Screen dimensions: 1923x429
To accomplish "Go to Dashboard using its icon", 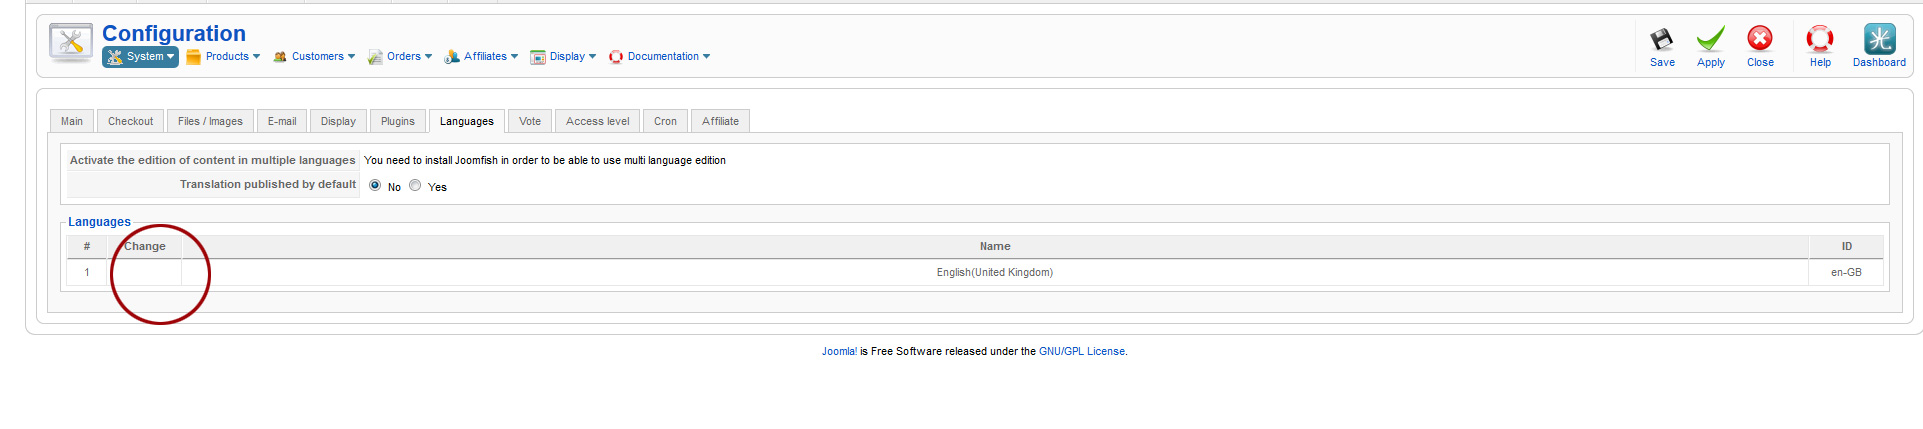I will (x=1879, y=39).
